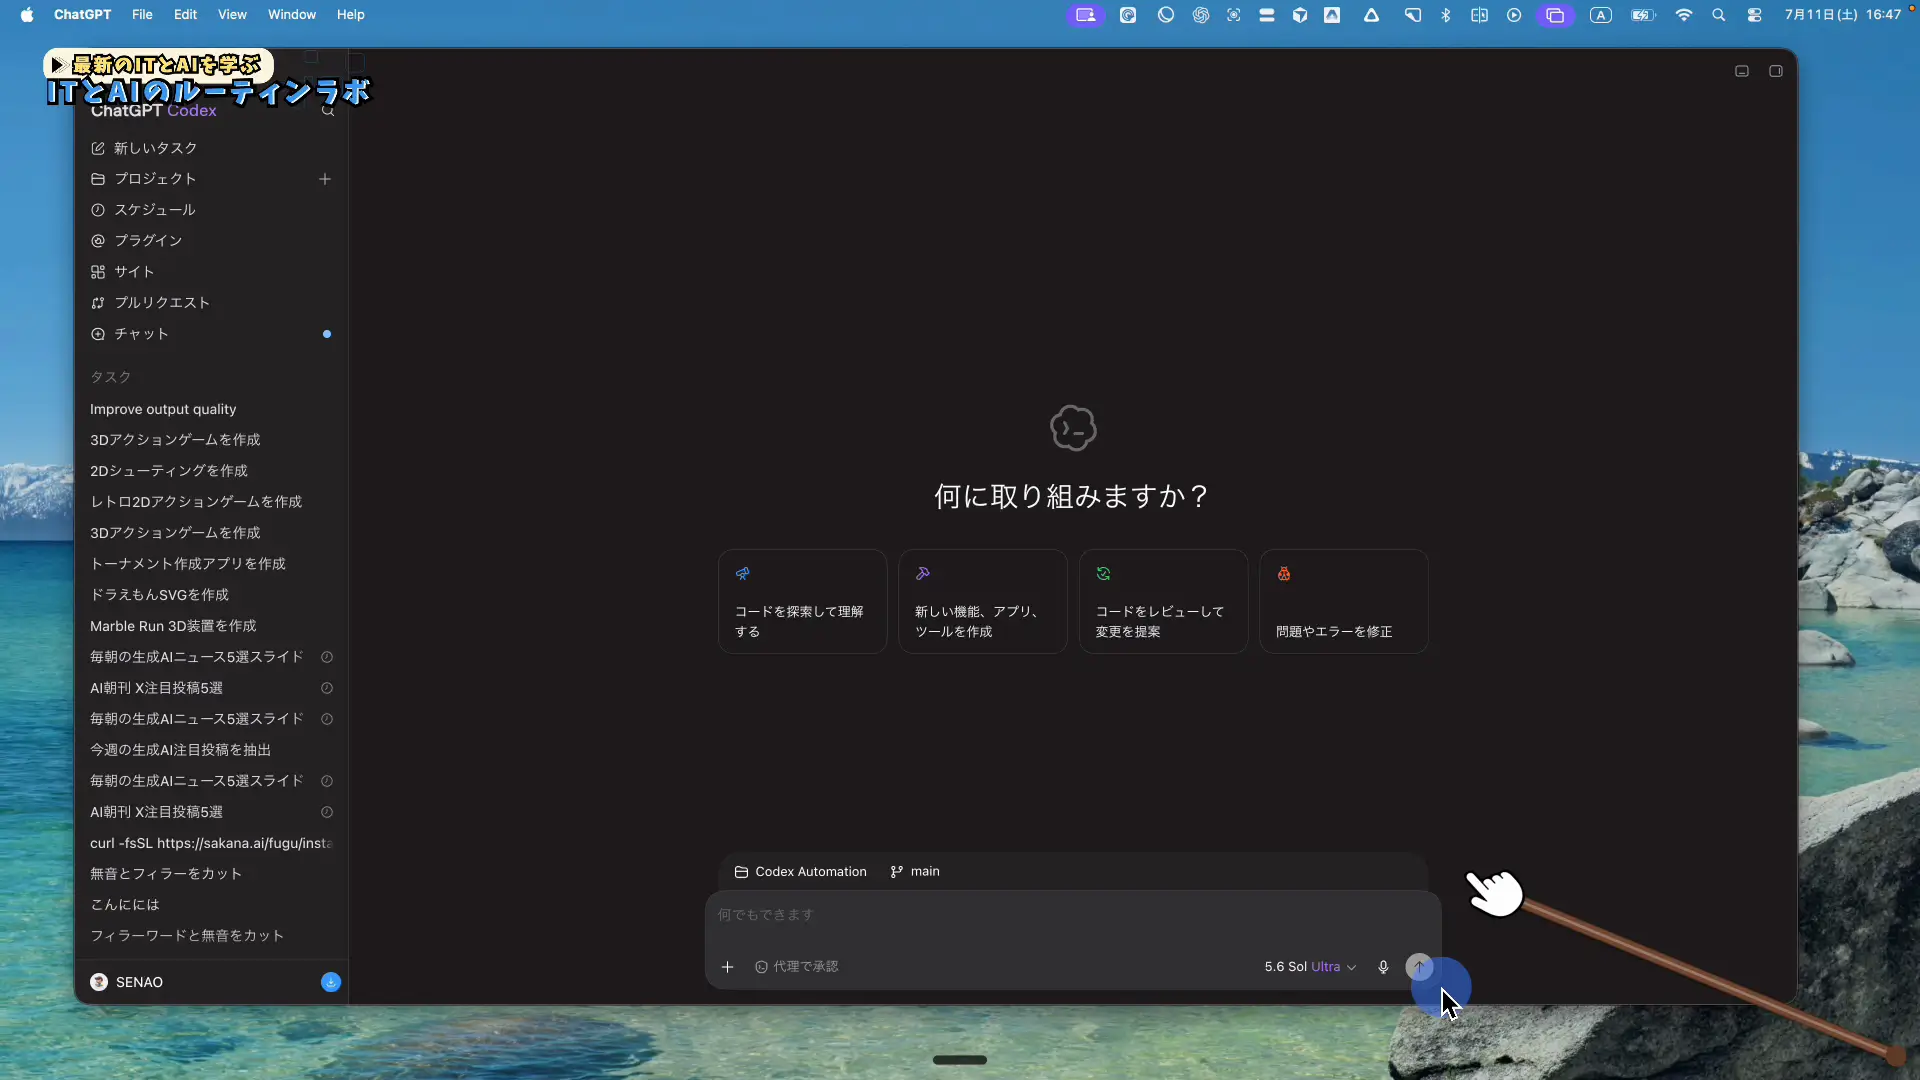The height and width of the screenshot is (1080, 1920).
Task: Switch the main git branch selector
Action: [x=915, y=872]
